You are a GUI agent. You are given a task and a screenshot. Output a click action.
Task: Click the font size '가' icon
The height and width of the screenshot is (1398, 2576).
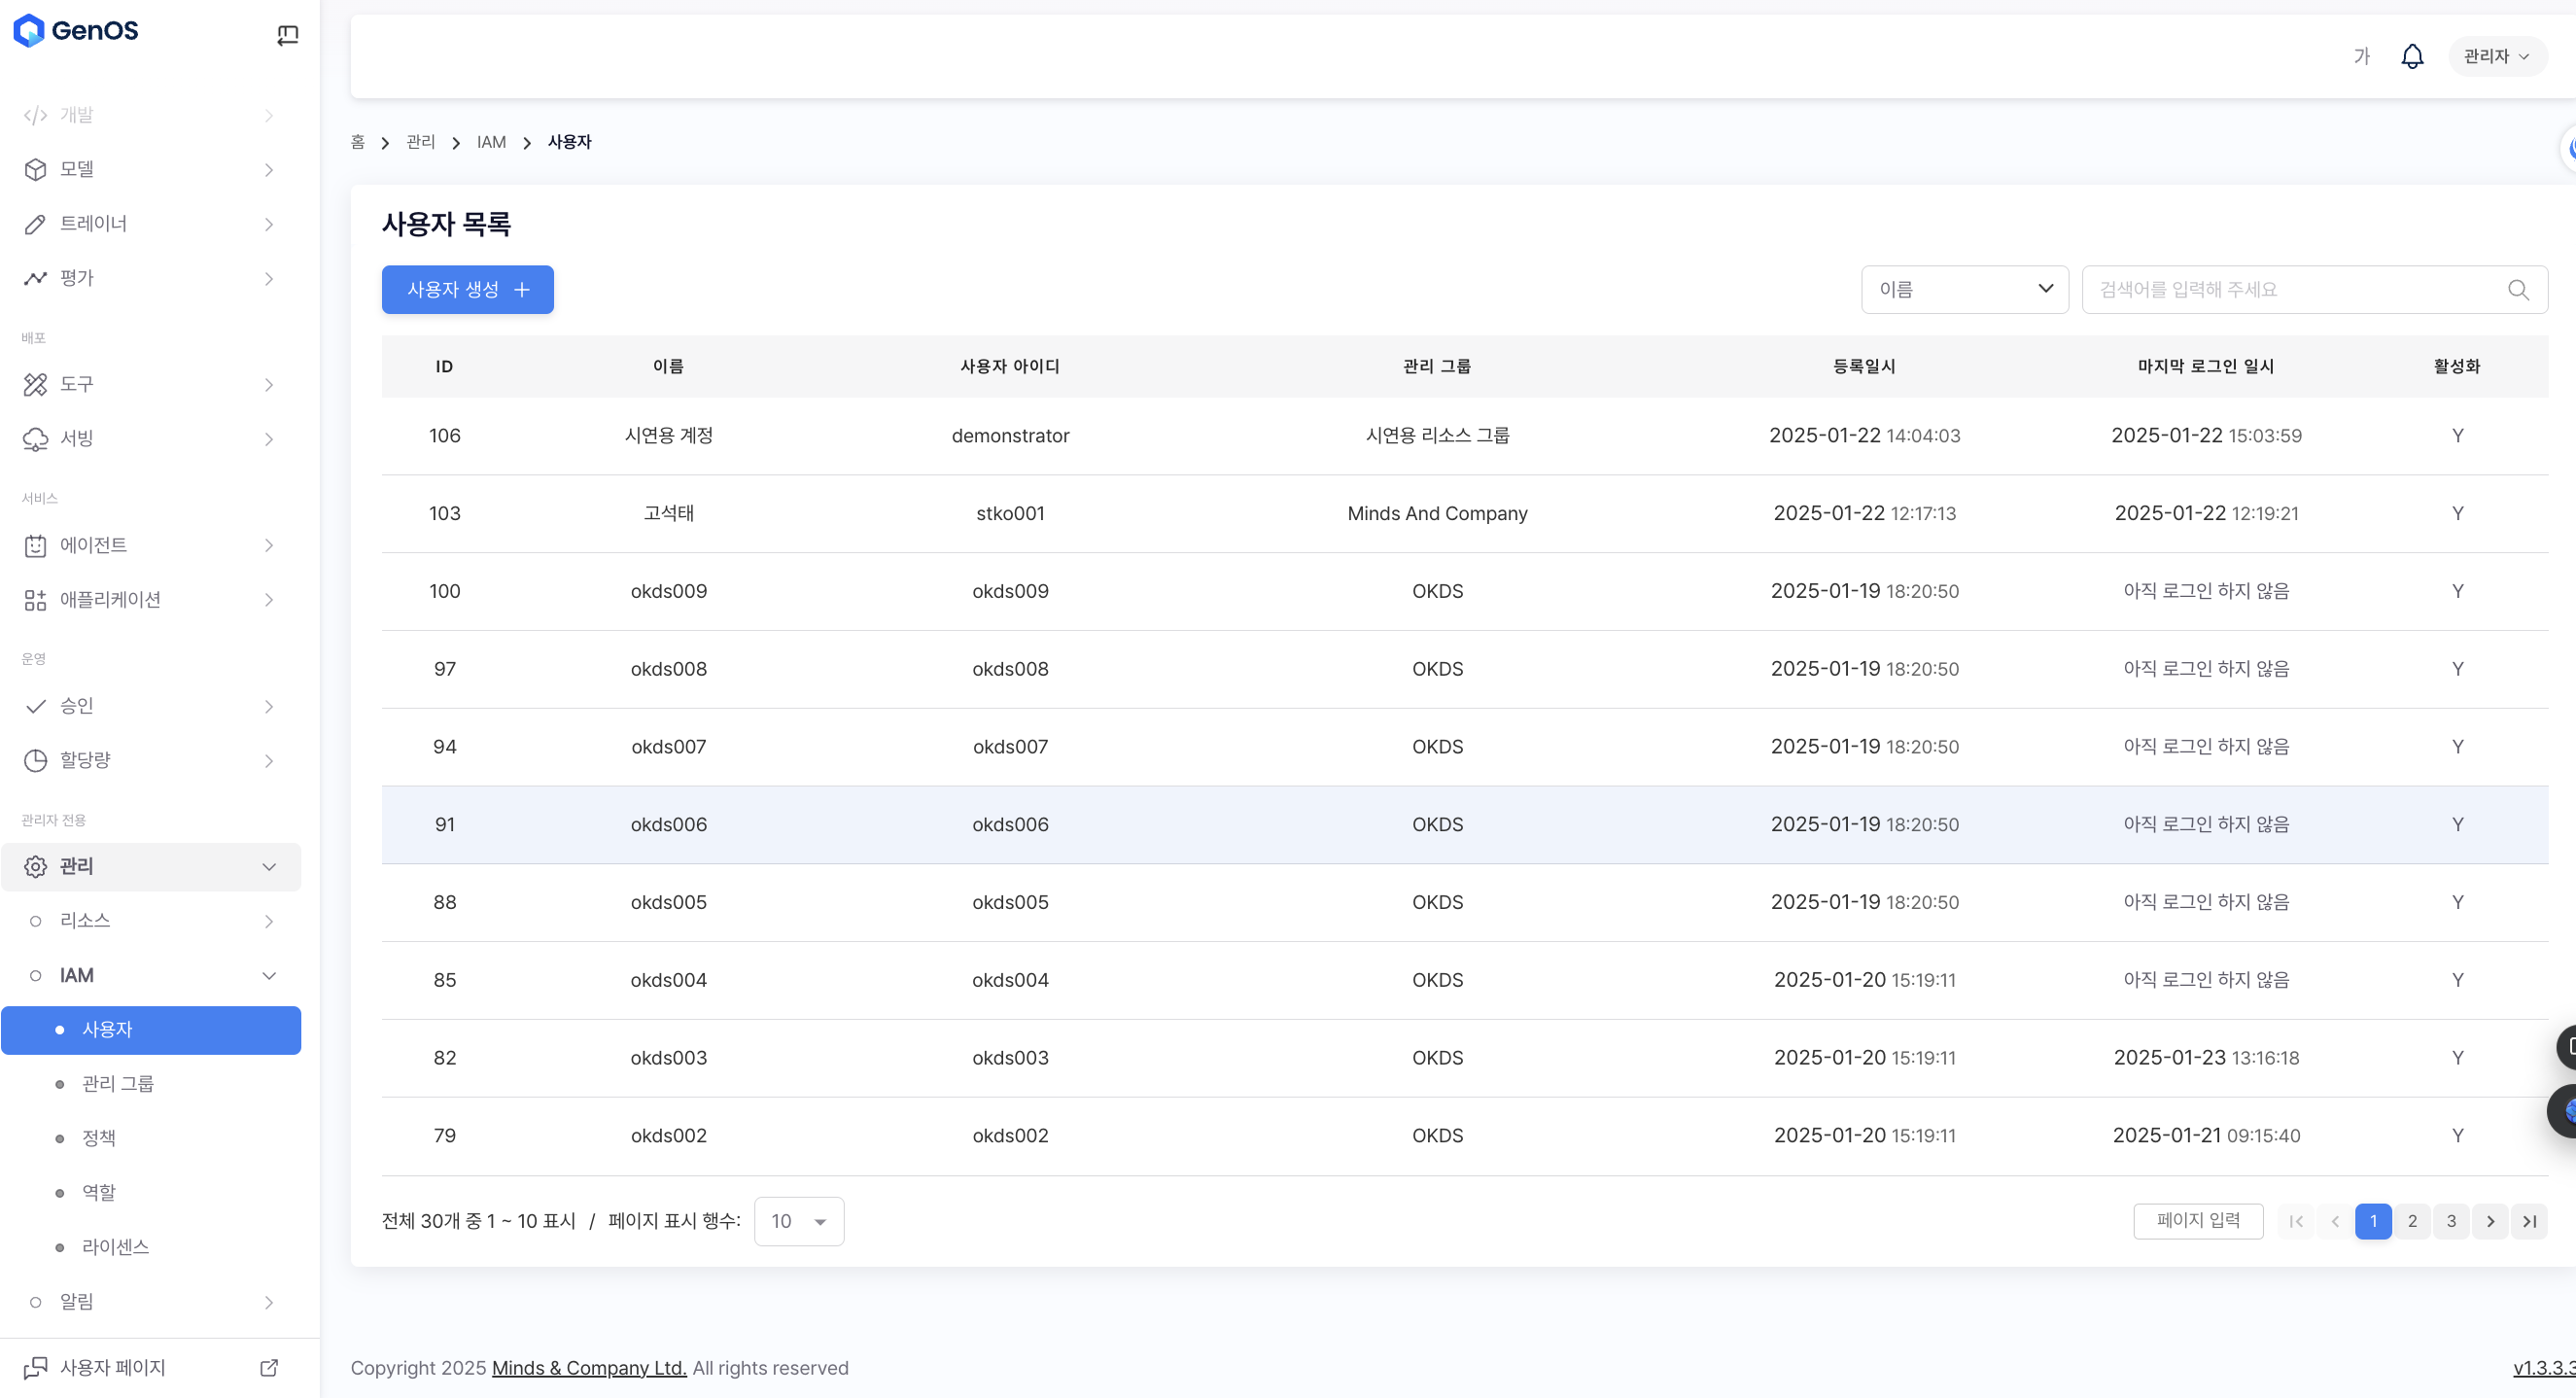click(2361, 56)
